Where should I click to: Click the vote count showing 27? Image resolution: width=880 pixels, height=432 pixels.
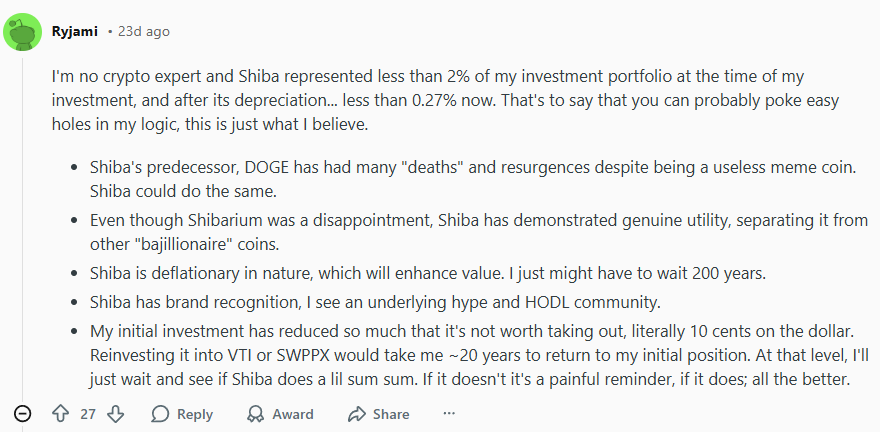(x=88, y=414)
